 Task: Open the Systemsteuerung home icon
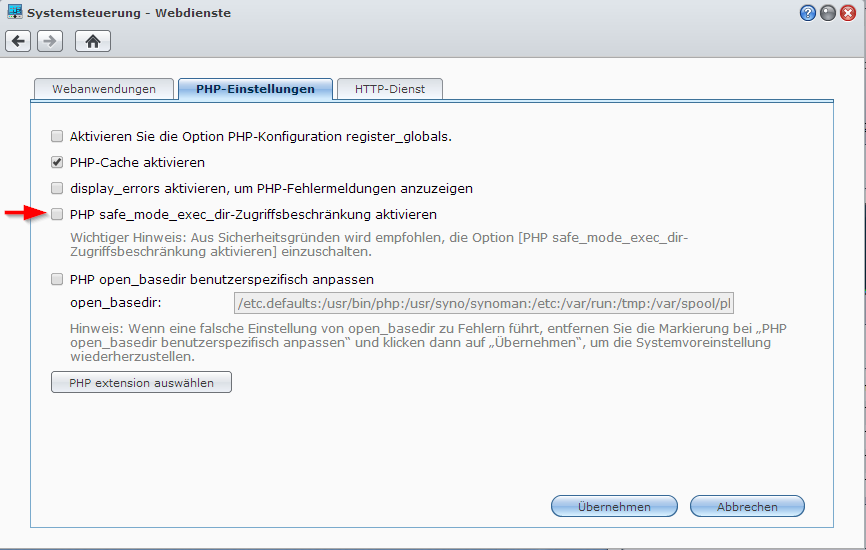click(x=92, y=41)
